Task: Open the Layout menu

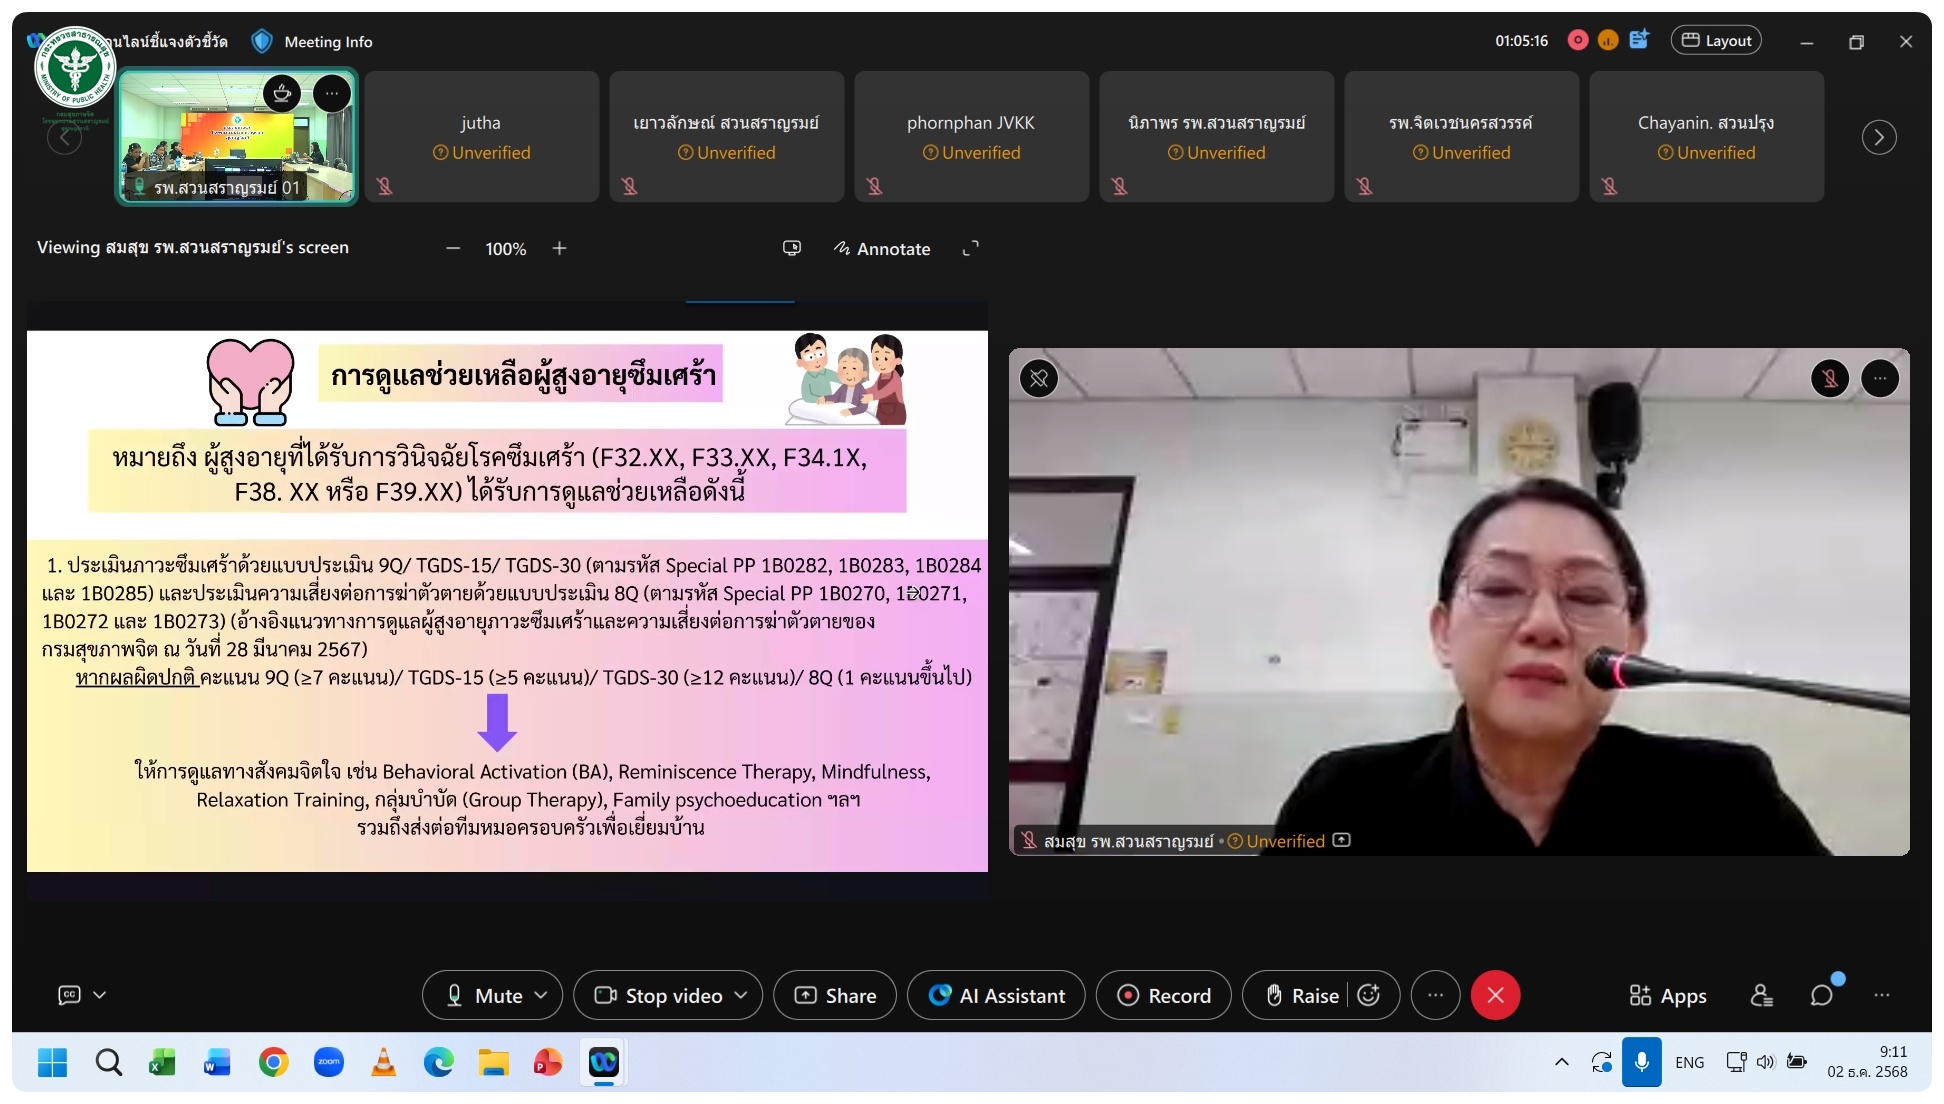Action: coord(1715,41)
